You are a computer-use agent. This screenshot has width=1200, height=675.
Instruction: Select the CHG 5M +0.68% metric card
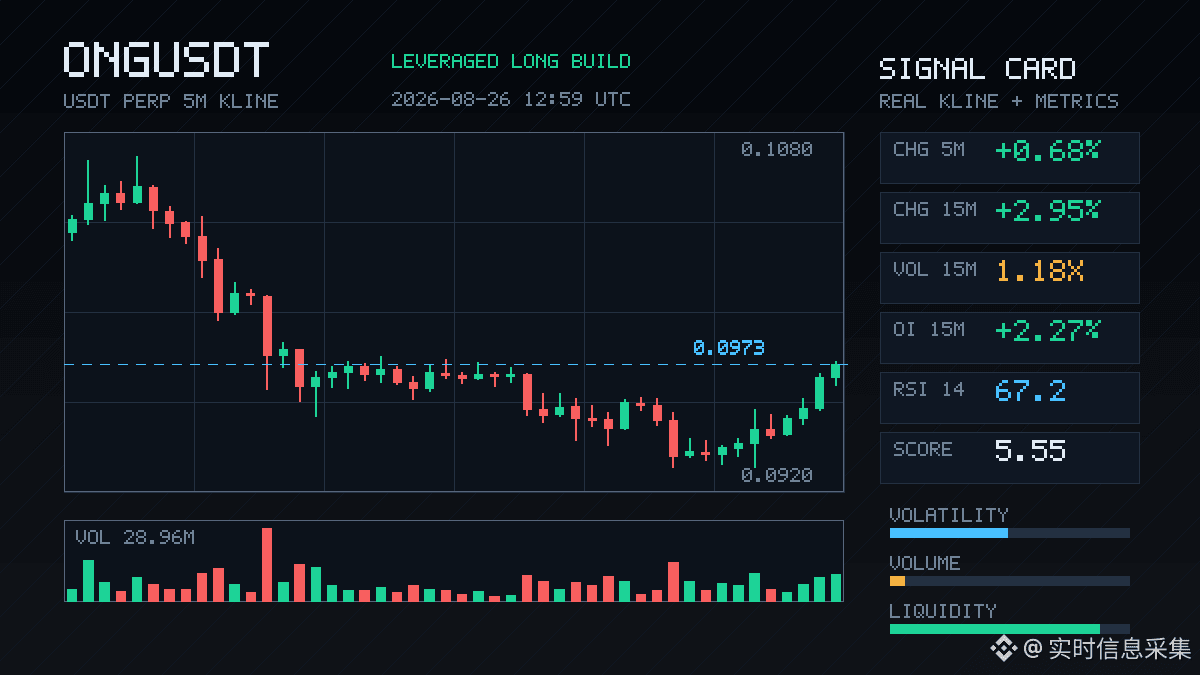(1009, 158)
